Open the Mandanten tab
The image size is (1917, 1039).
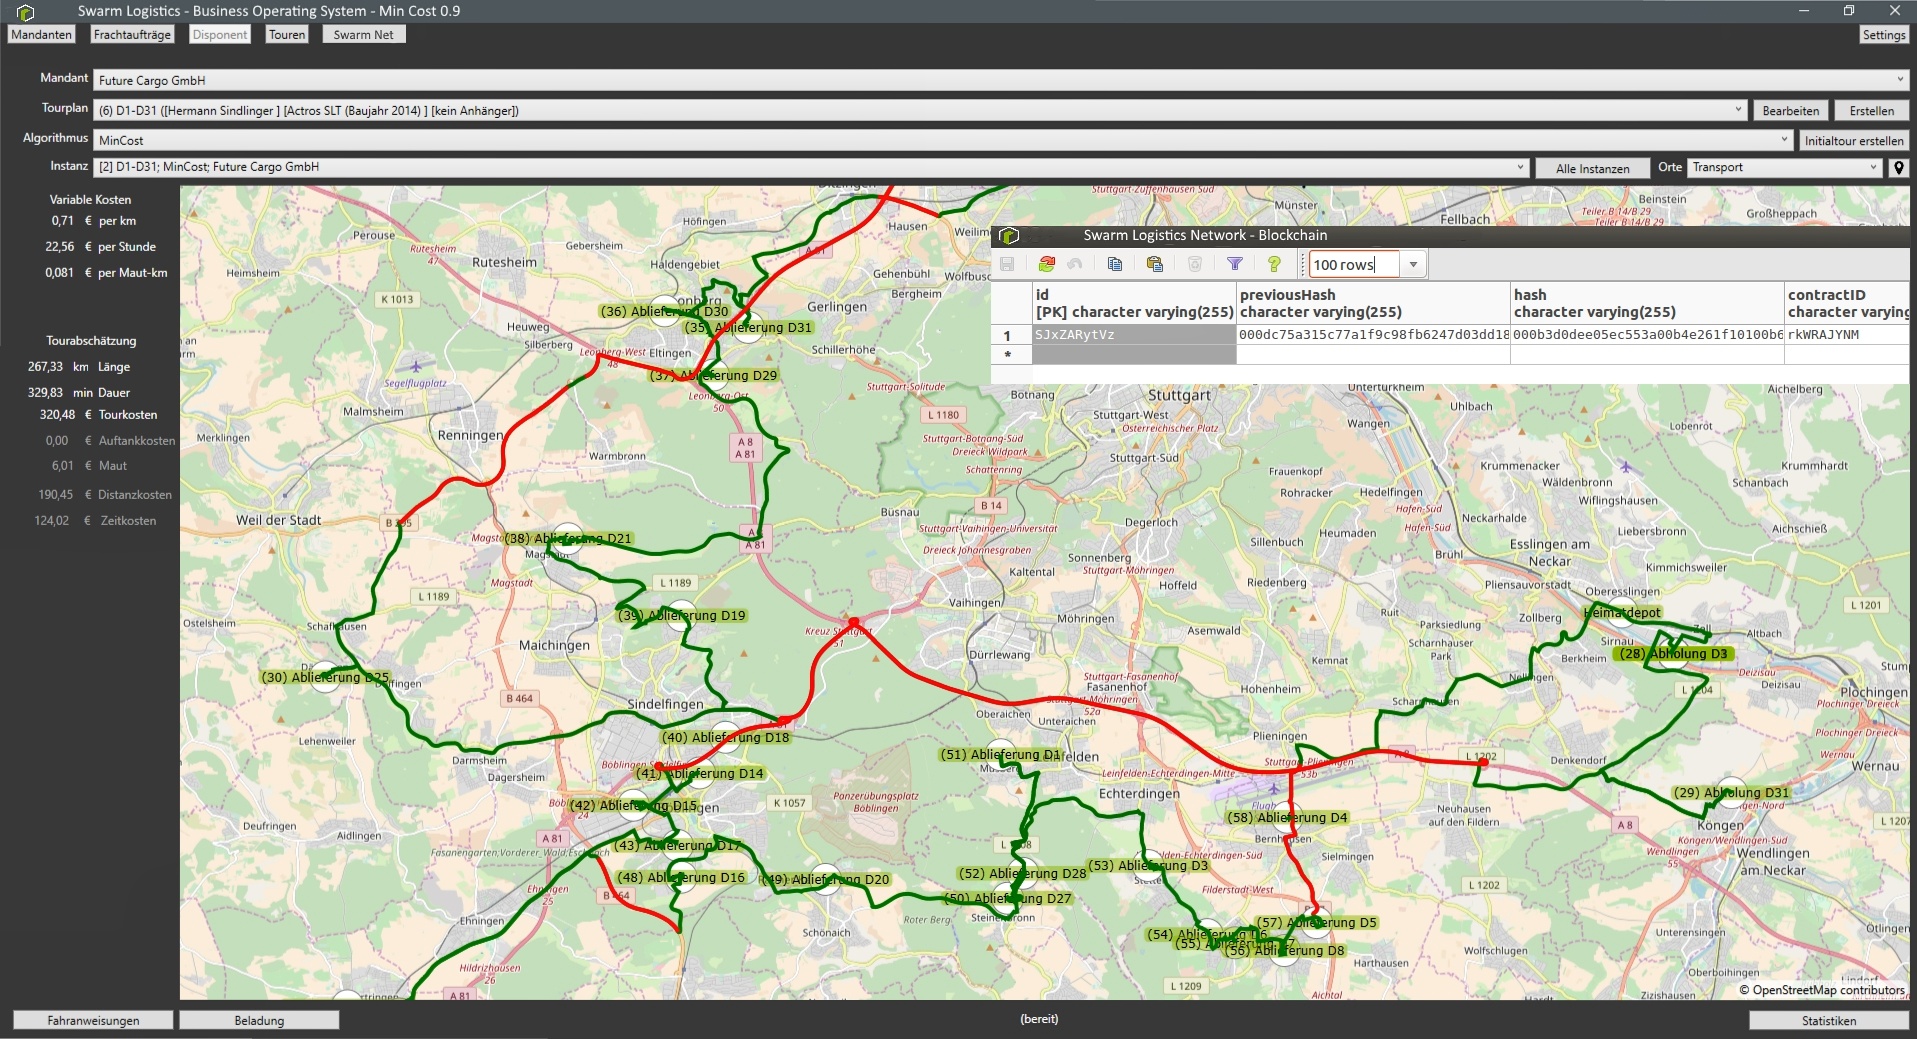pos(41,35)
